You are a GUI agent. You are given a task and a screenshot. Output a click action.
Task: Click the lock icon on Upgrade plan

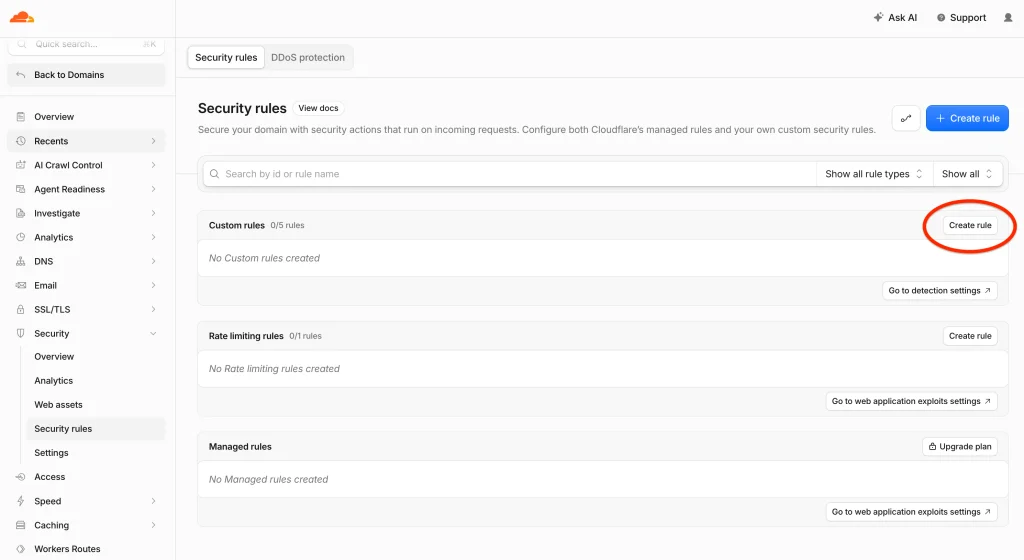pyautogui.click(x=932, y=446)
